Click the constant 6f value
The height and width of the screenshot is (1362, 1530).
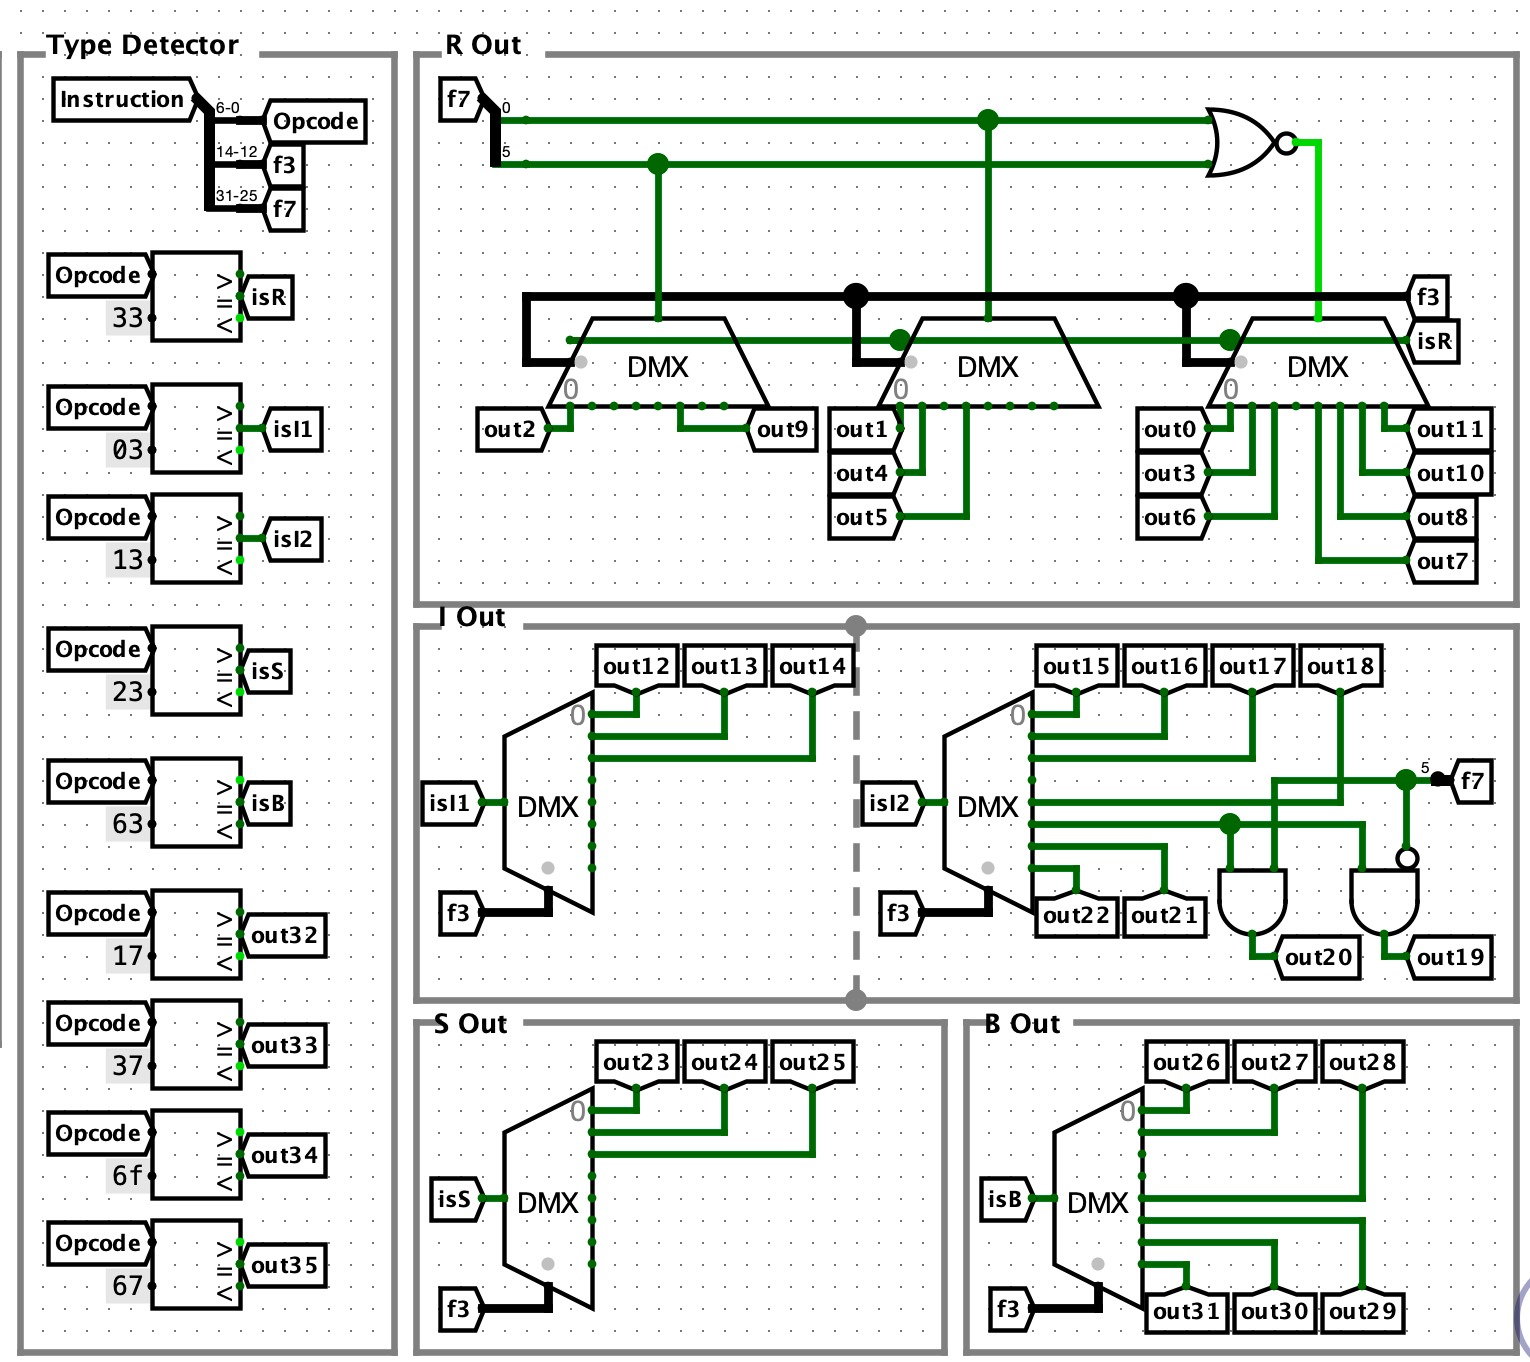point(128,1176)
